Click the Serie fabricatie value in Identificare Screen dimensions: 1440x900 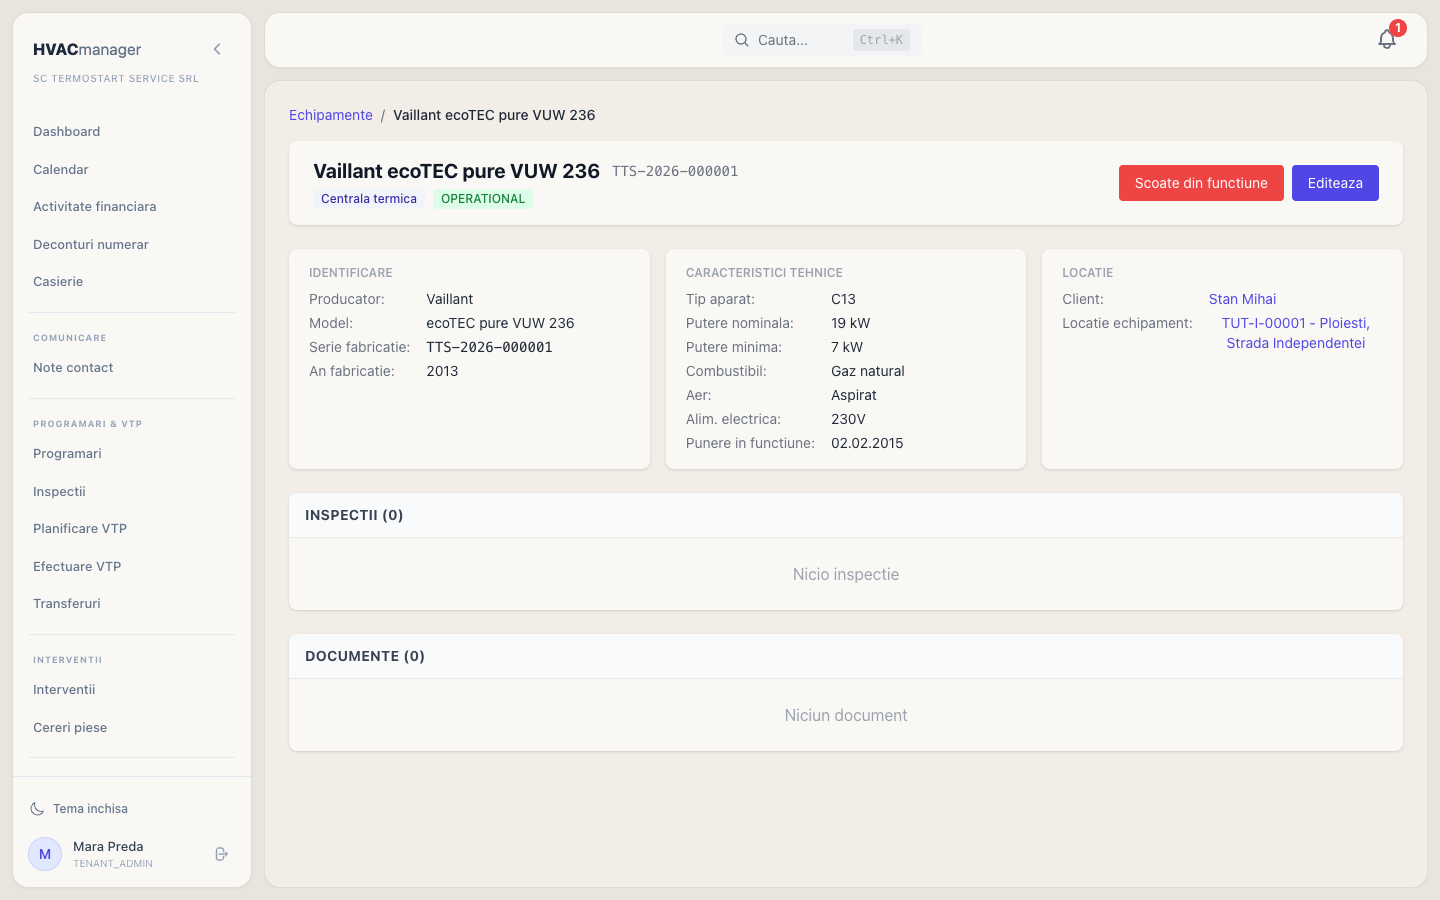point(489,347)
